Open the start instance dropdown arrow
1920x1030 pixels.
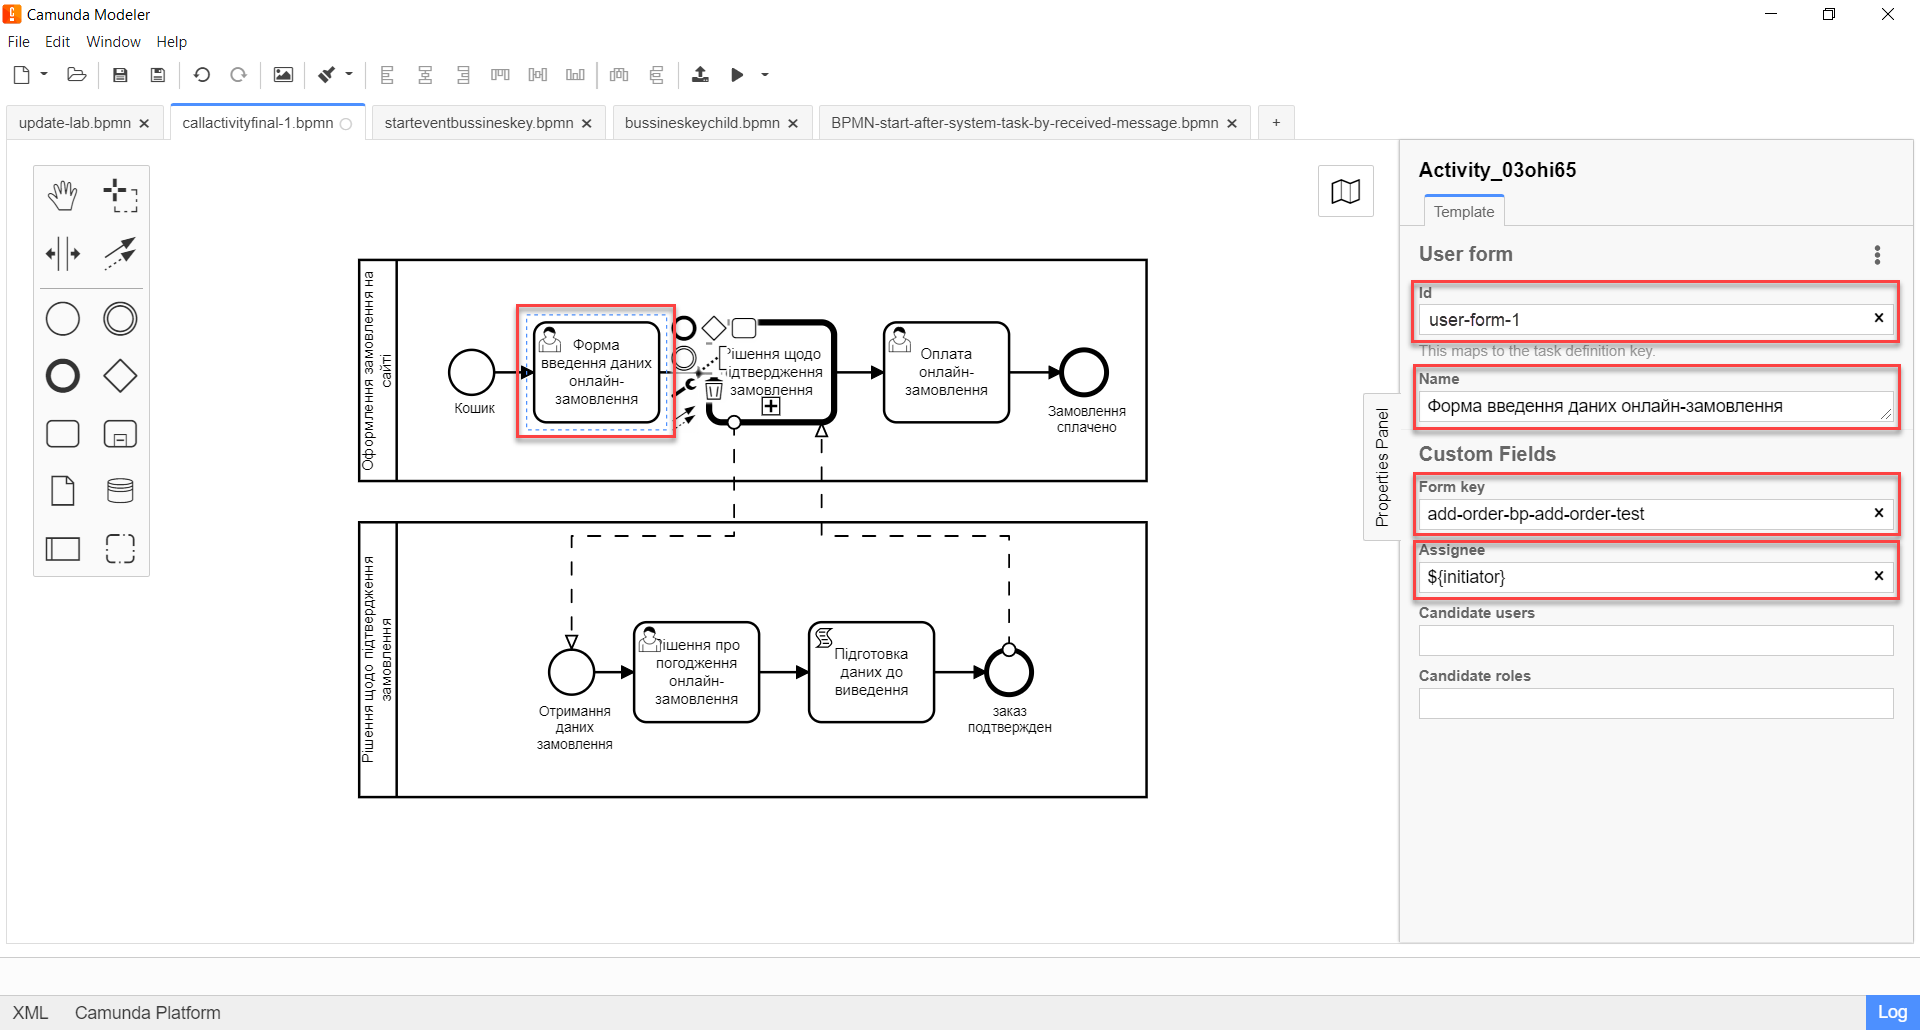(765, 75)
